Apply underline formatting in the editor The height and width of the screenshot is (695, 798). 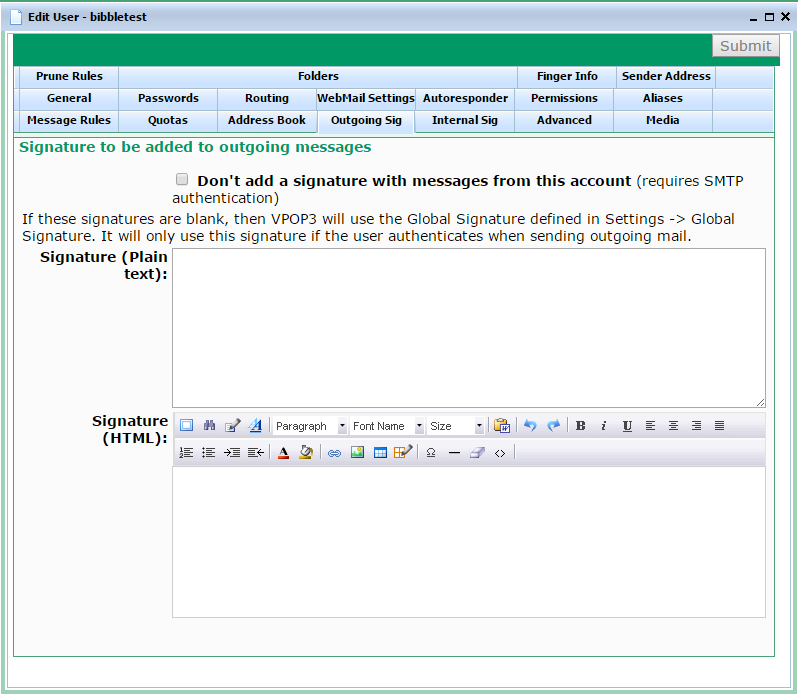(627, 426)
